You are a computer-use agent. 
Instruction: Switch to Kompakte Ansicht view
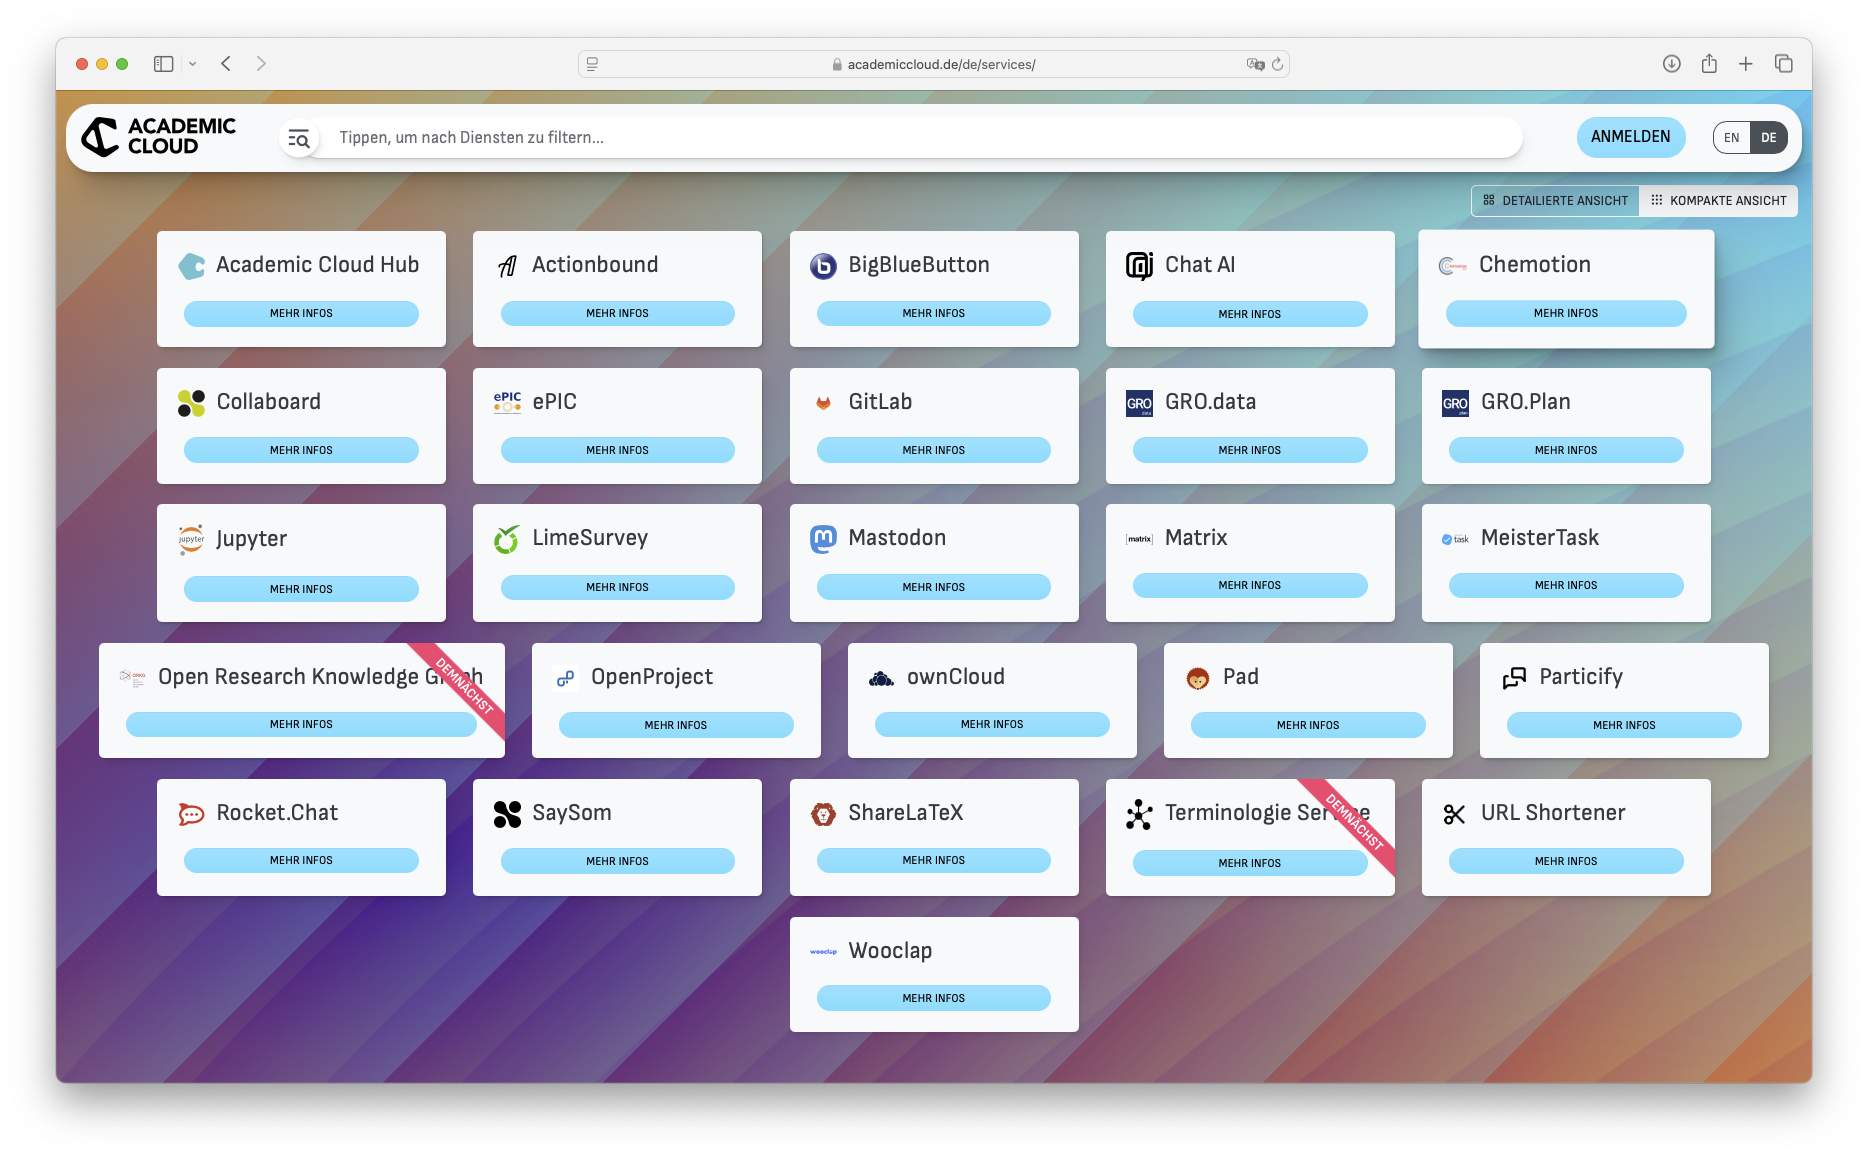1718,200
